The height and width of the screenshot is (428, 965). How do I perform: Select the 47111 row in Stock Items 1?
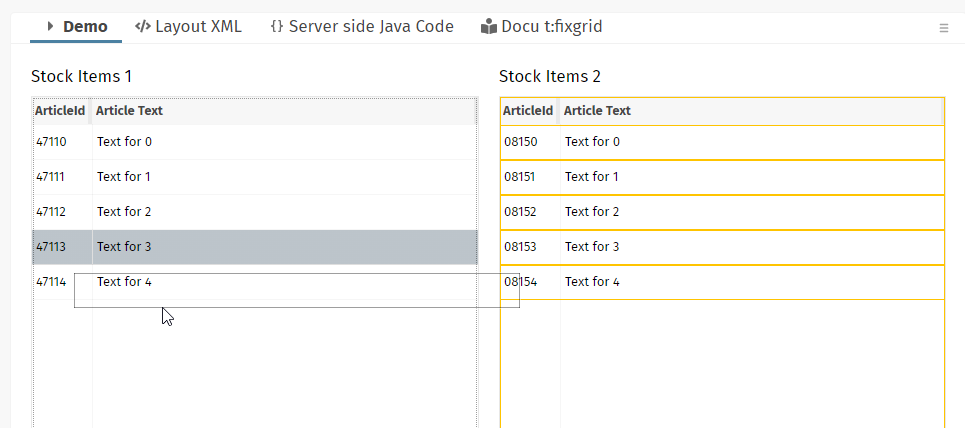(52, 177)
